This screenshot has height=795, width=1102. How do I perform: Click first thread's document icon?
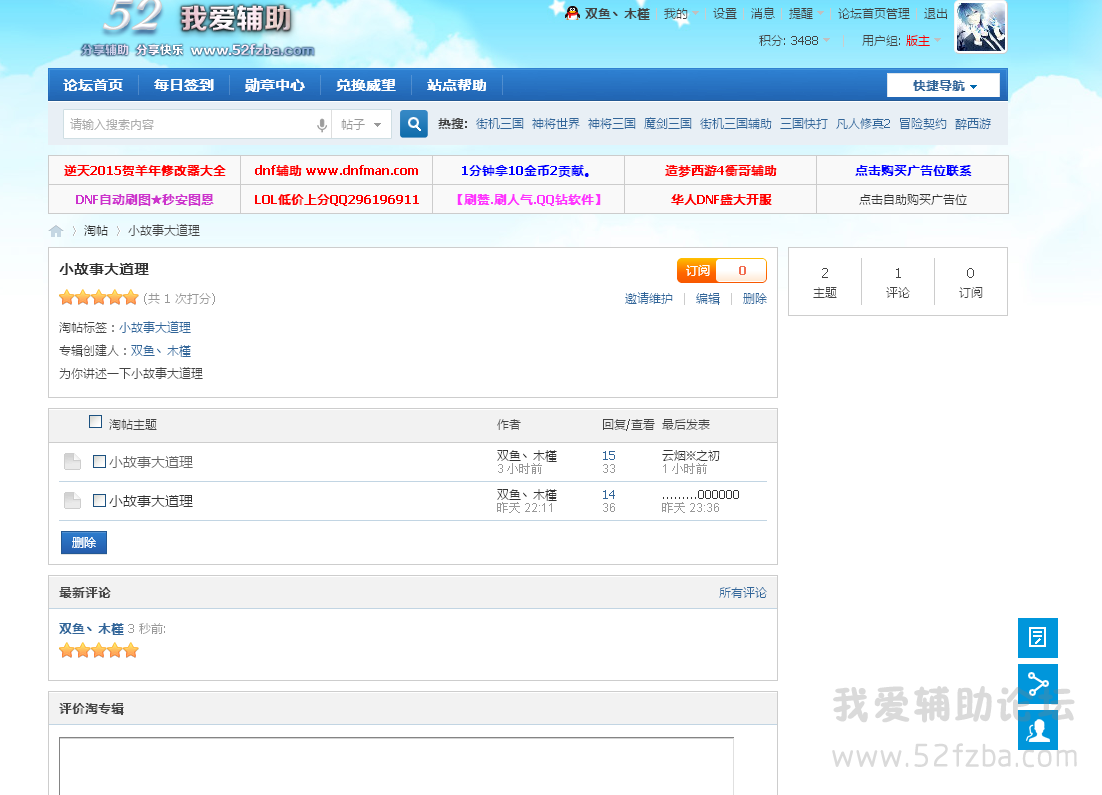(x=72, y=462)
